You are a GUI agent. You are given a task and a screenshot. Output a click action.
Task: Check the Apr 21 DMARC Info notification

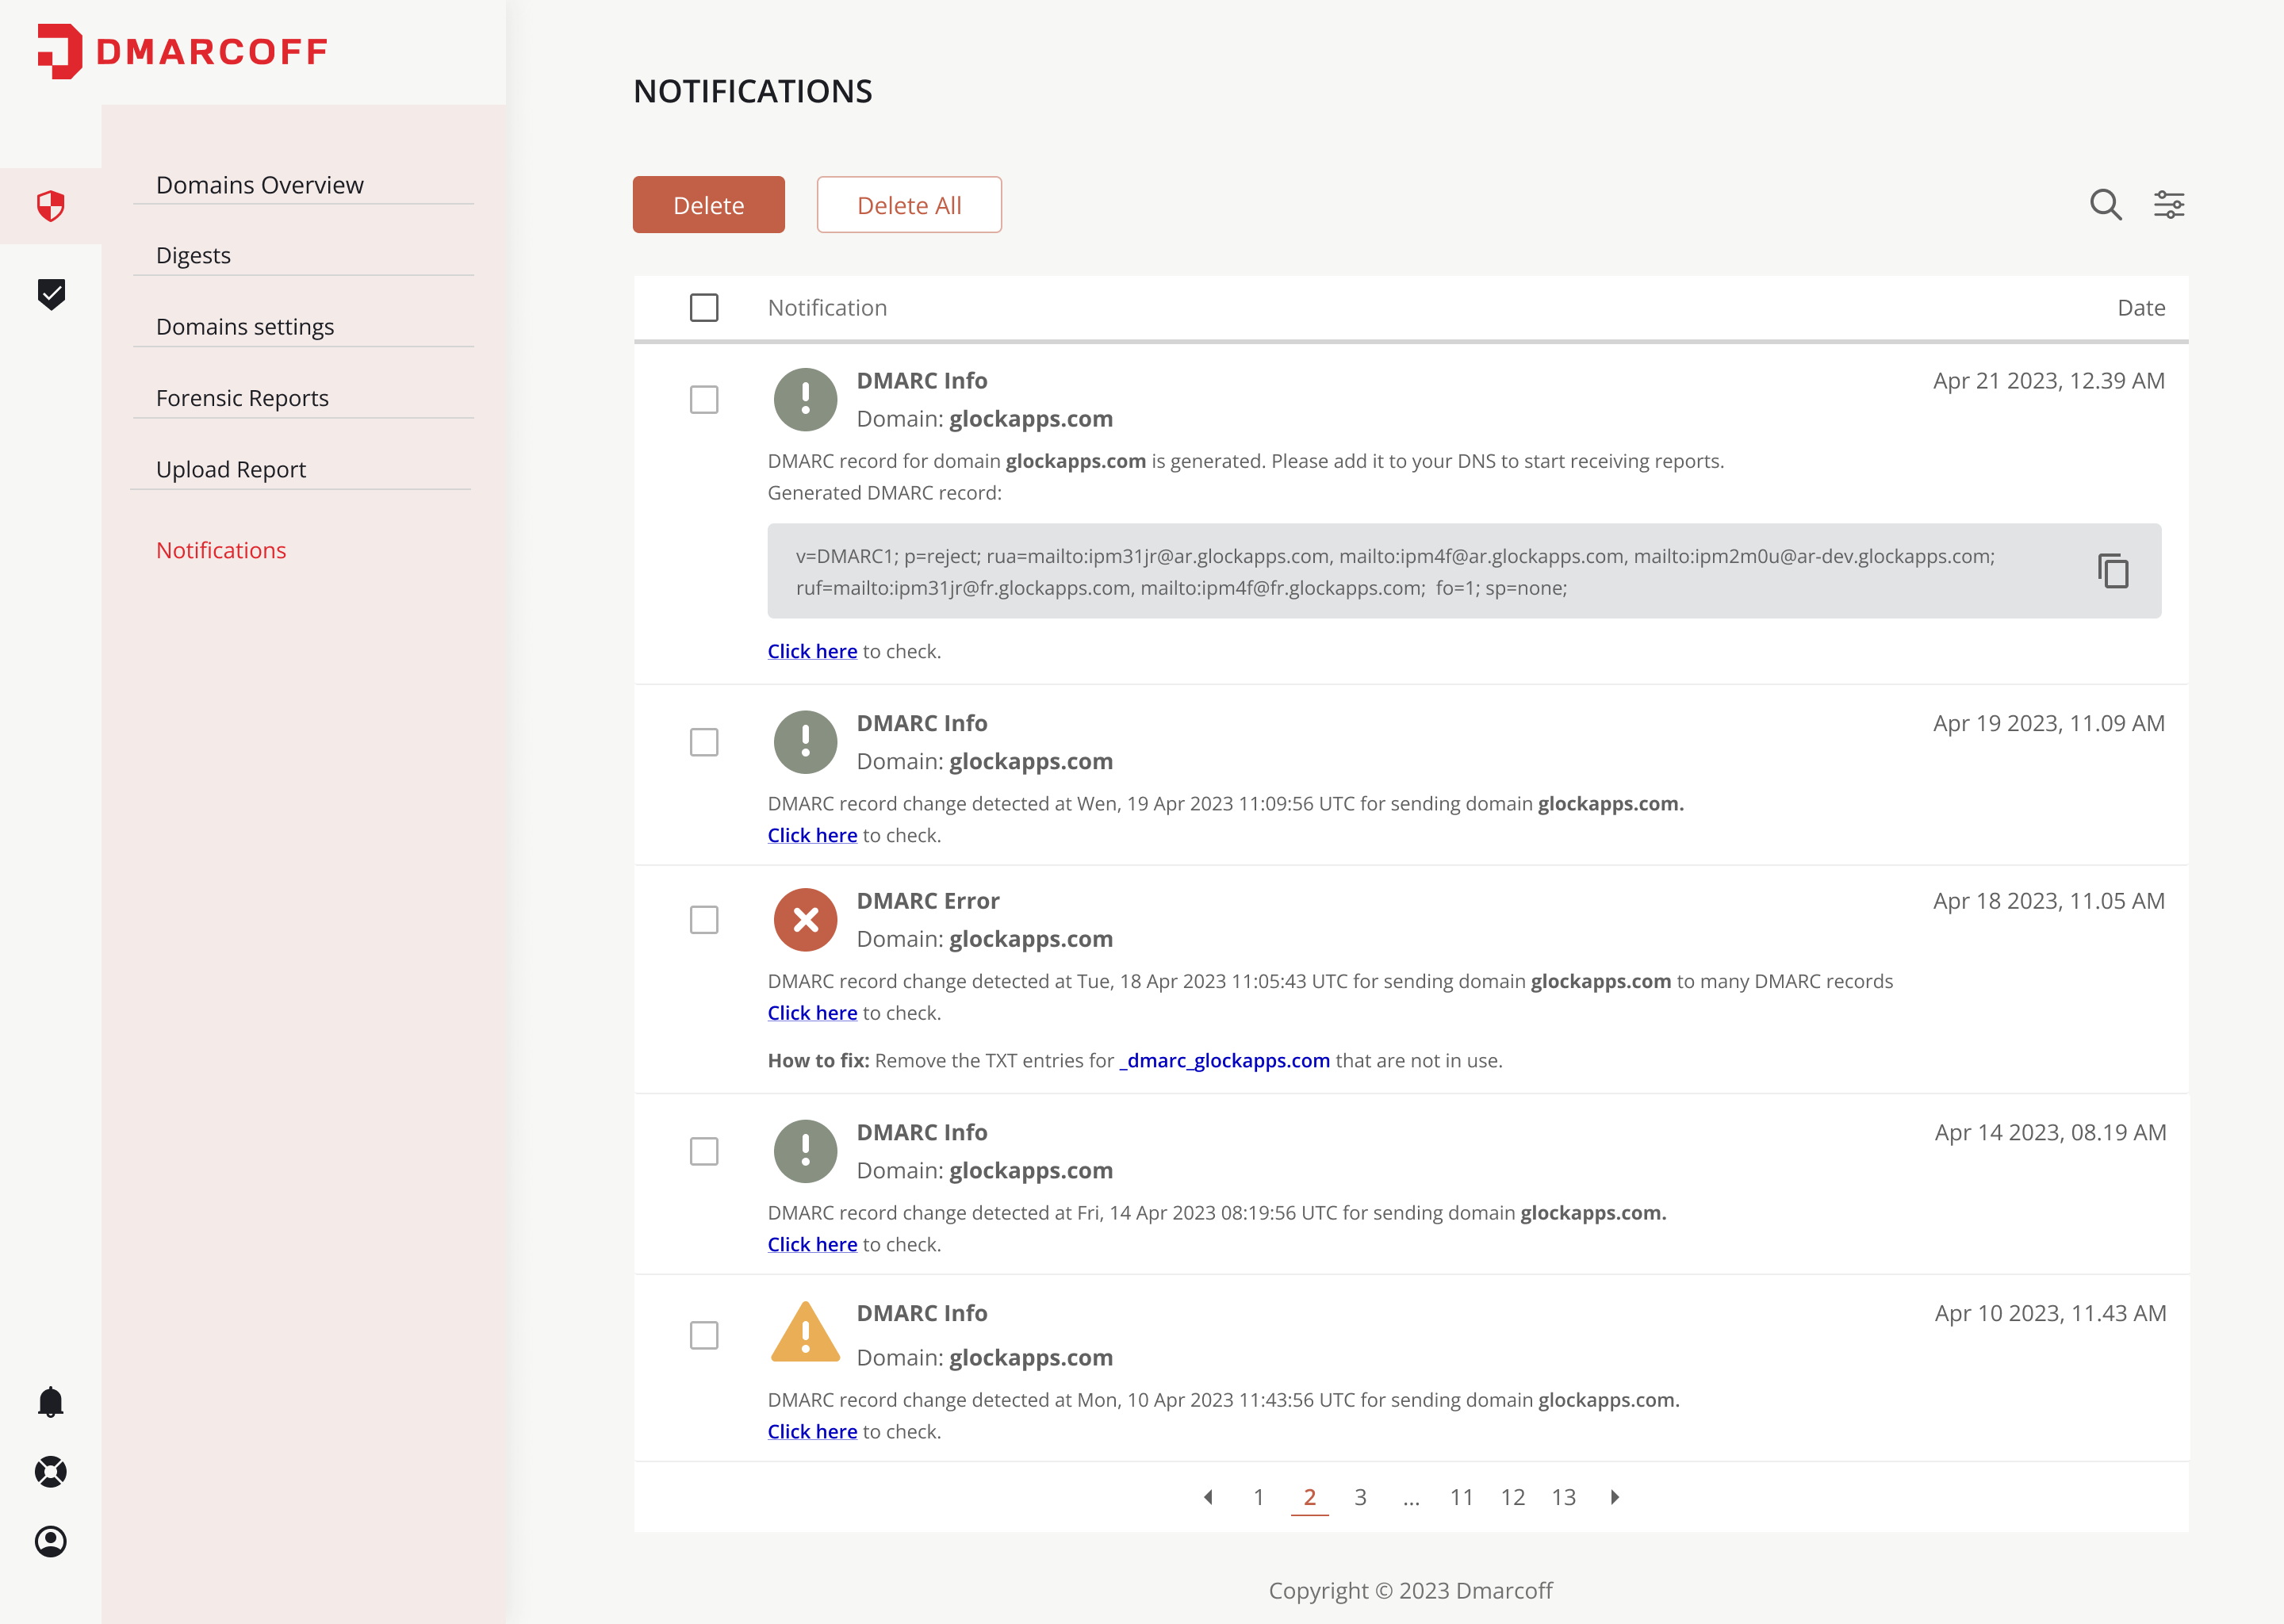coord(704,399)
